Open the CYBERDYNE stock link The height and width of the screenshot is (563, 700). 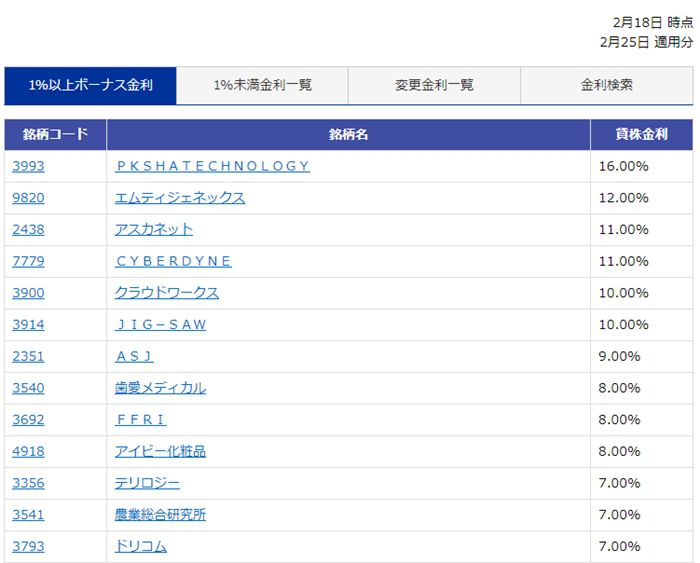pos(173,262)
